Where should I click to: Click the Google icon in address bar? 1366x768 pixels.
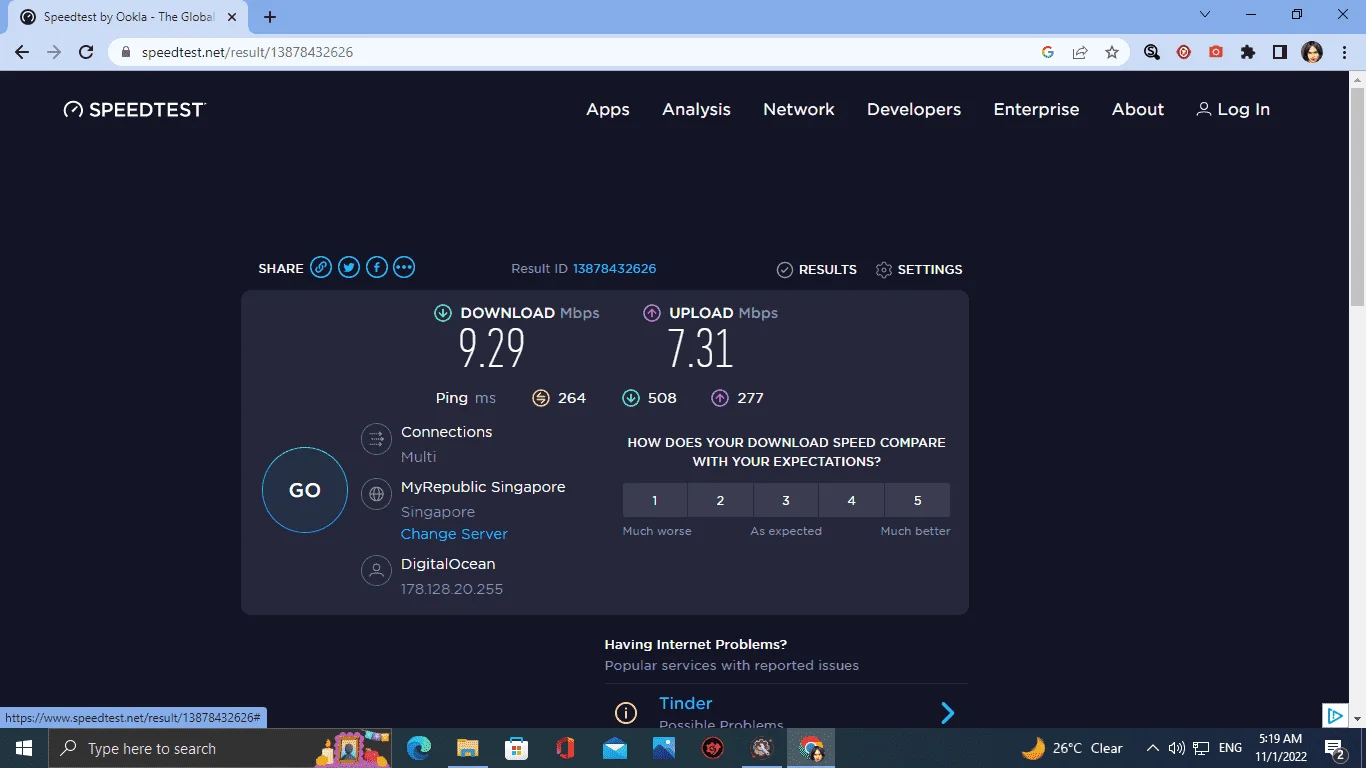(1048, 52)
